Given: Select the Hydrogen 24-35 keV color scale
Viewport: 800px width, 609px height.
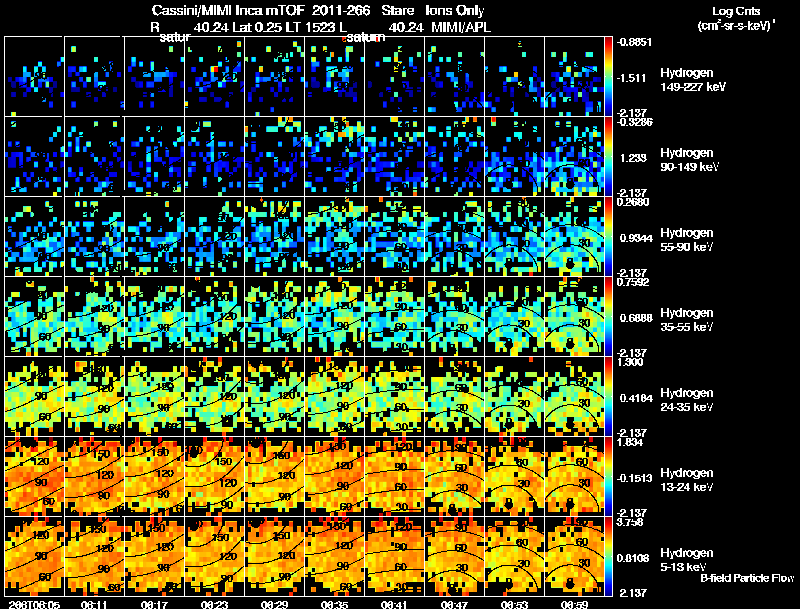Looking at the screenshot, I should click(608, 397).
